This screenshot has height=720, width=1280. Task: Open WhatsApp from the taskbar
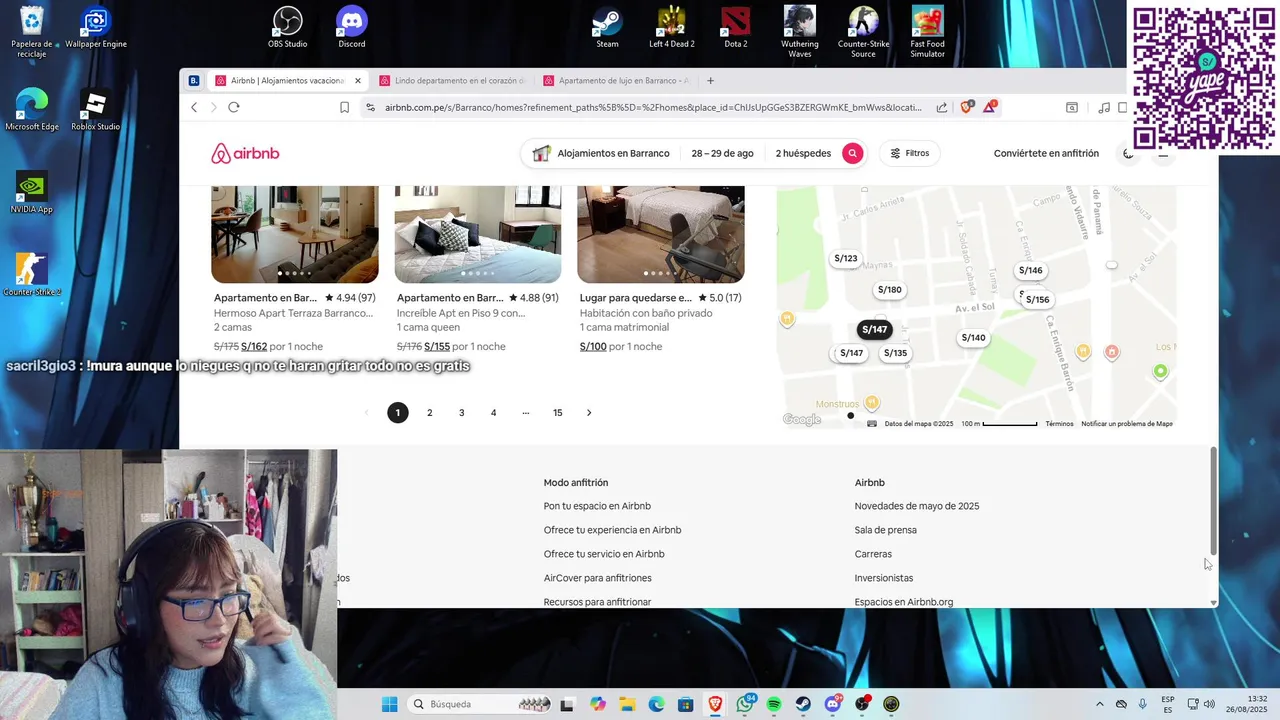(745, 704)
